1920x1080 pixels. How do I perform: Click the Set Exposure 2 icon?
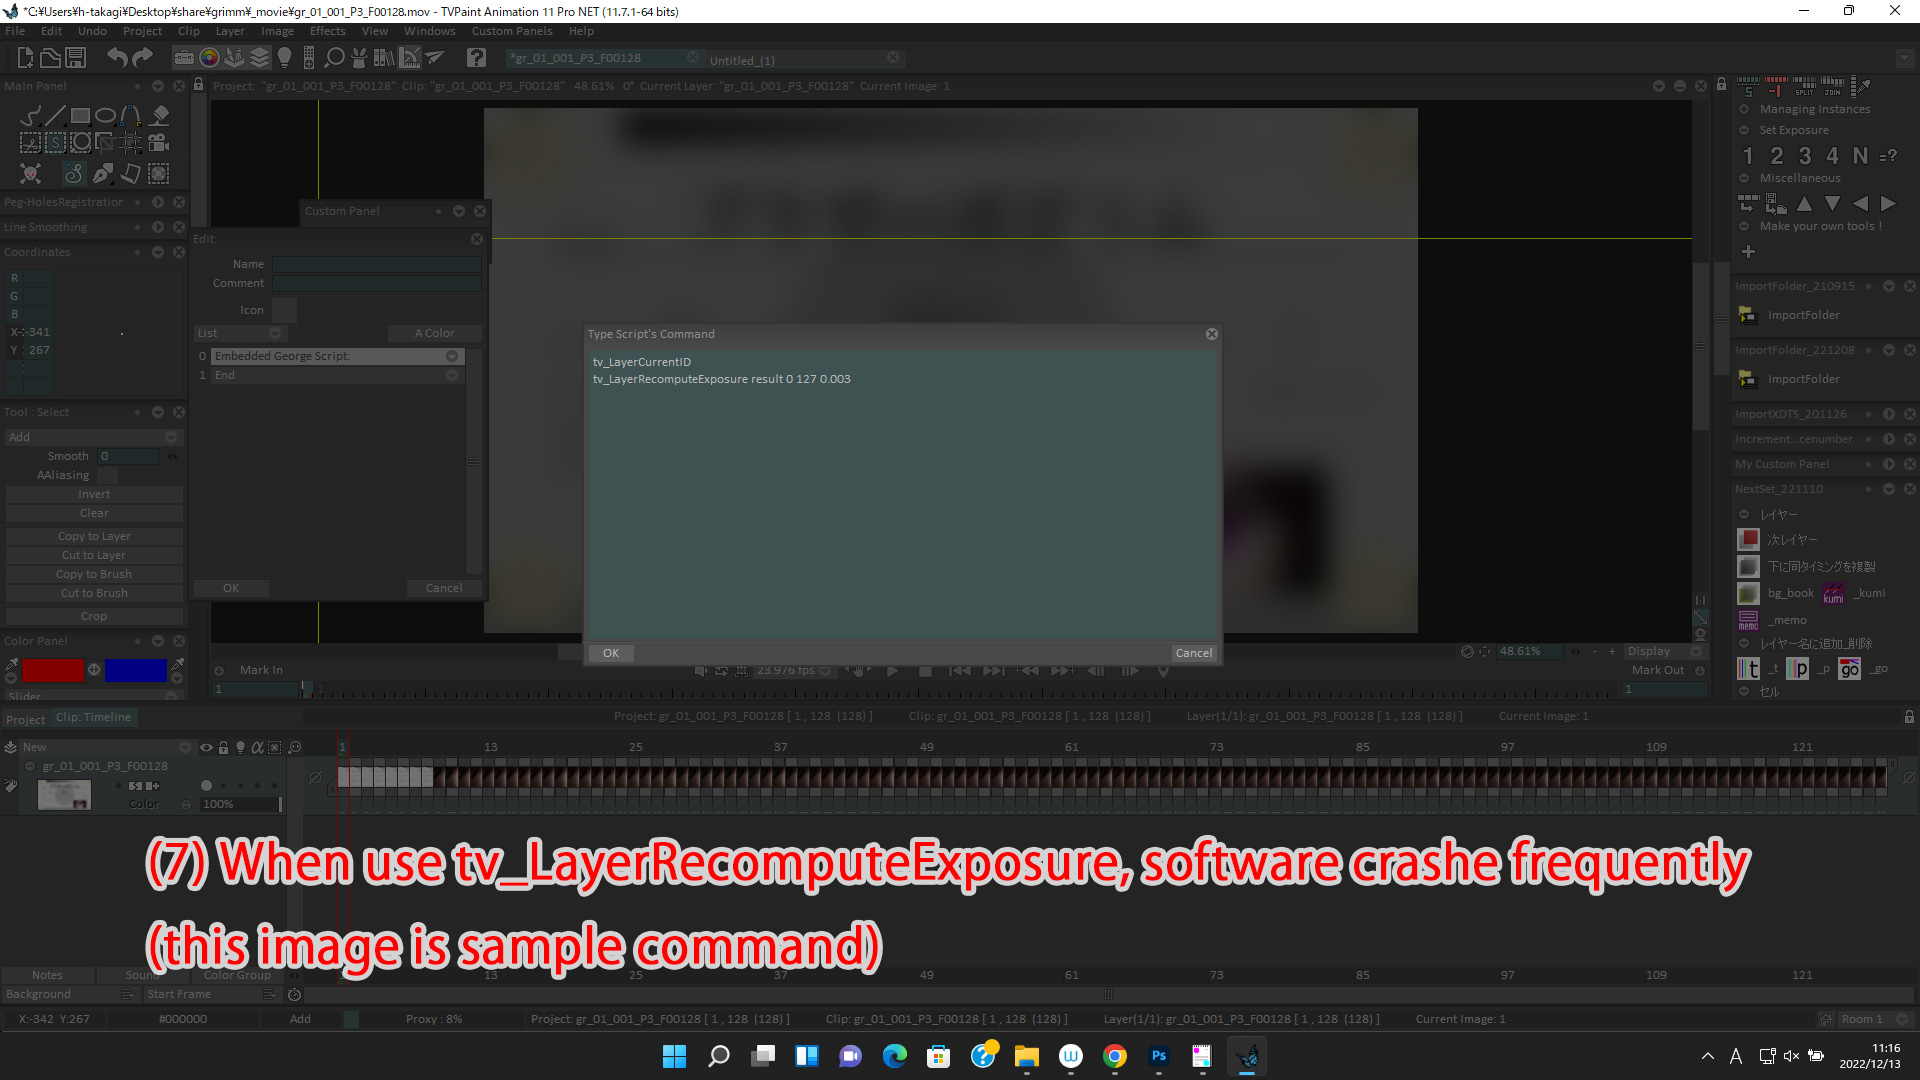1776,156
